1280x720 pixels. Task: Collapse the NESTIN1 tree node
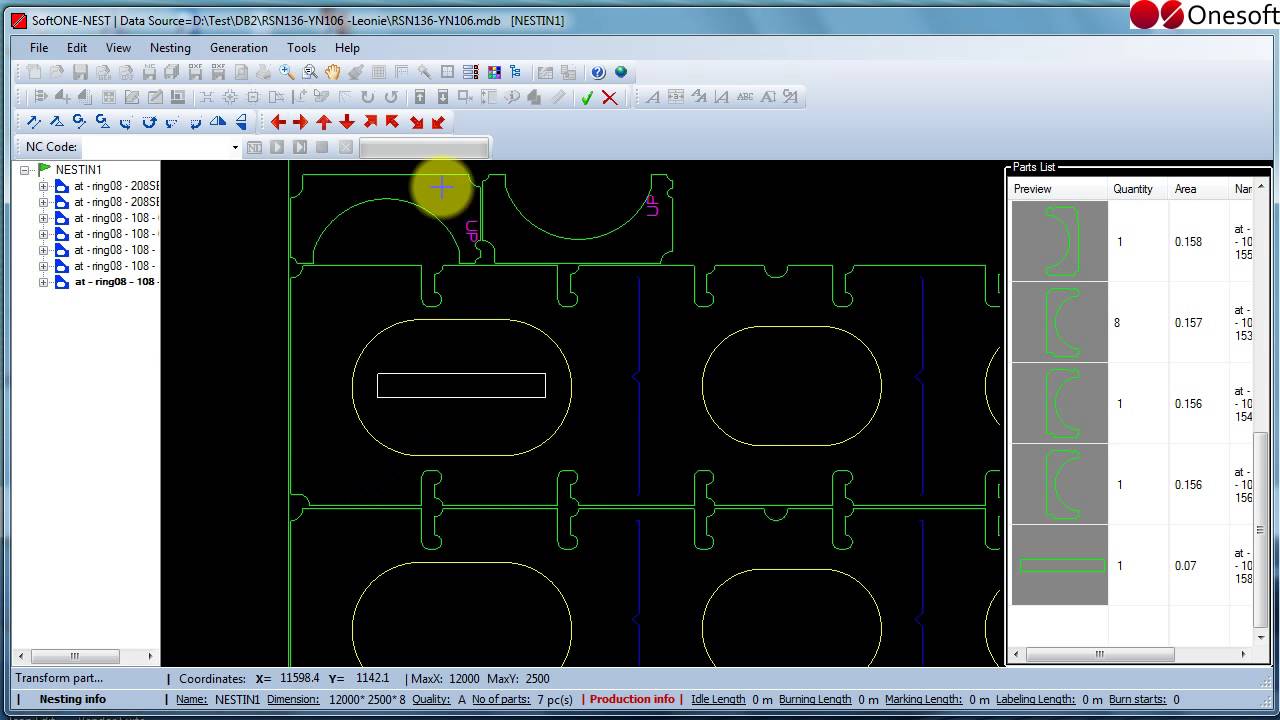[25, 170]
